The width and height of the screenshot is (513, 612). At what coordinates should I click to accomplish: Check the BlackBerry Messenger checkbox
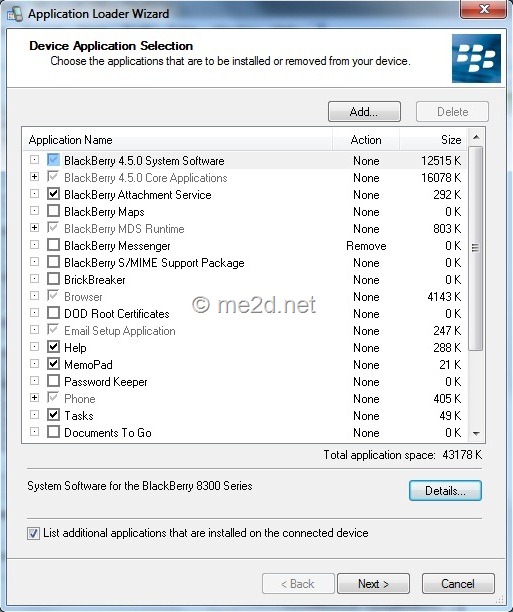point(53,245)
